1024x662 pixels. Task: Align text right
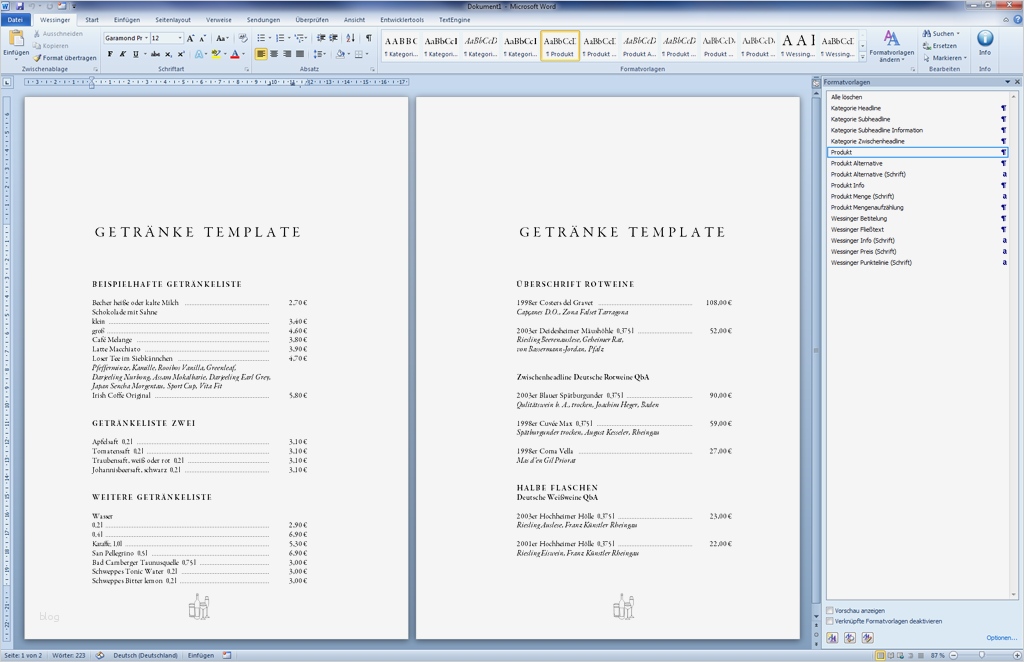(287, 54)
